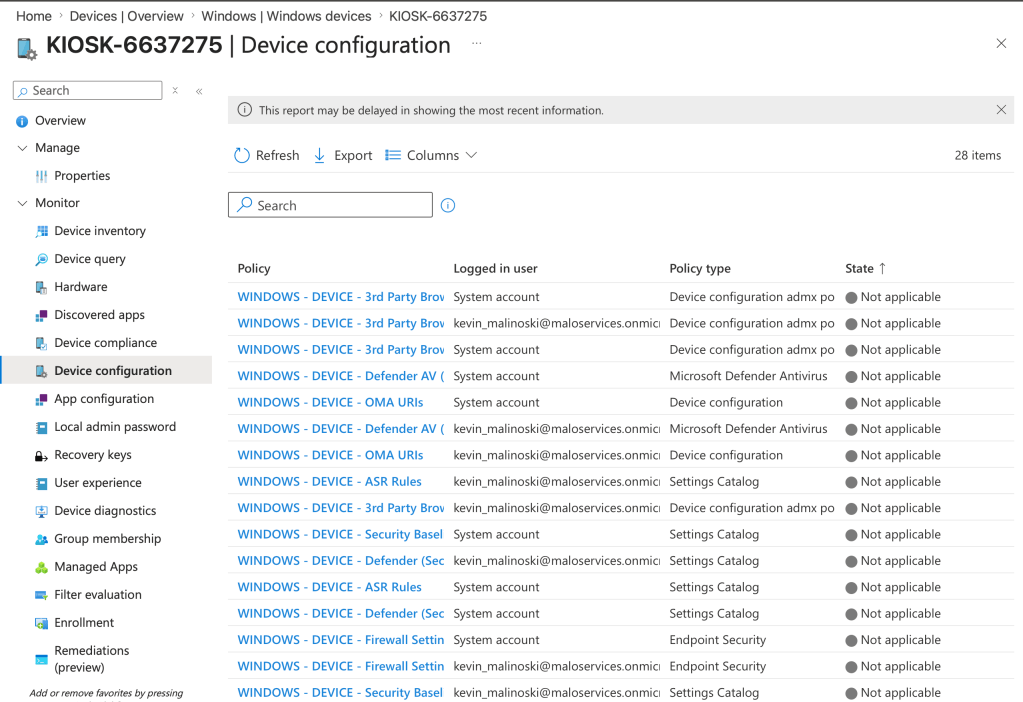Open Device diagnostics in the sidebar
The height and width of the screenshot is (702, 1023).
105,511
